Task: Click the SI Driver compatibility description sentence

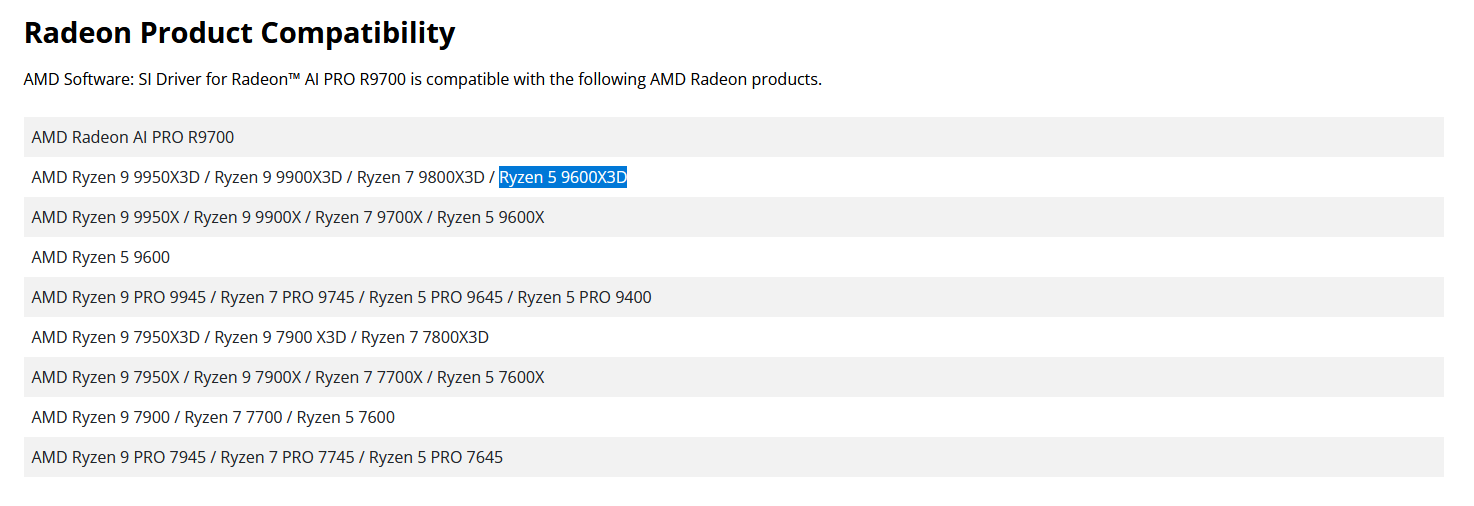Action: (422, 80)
